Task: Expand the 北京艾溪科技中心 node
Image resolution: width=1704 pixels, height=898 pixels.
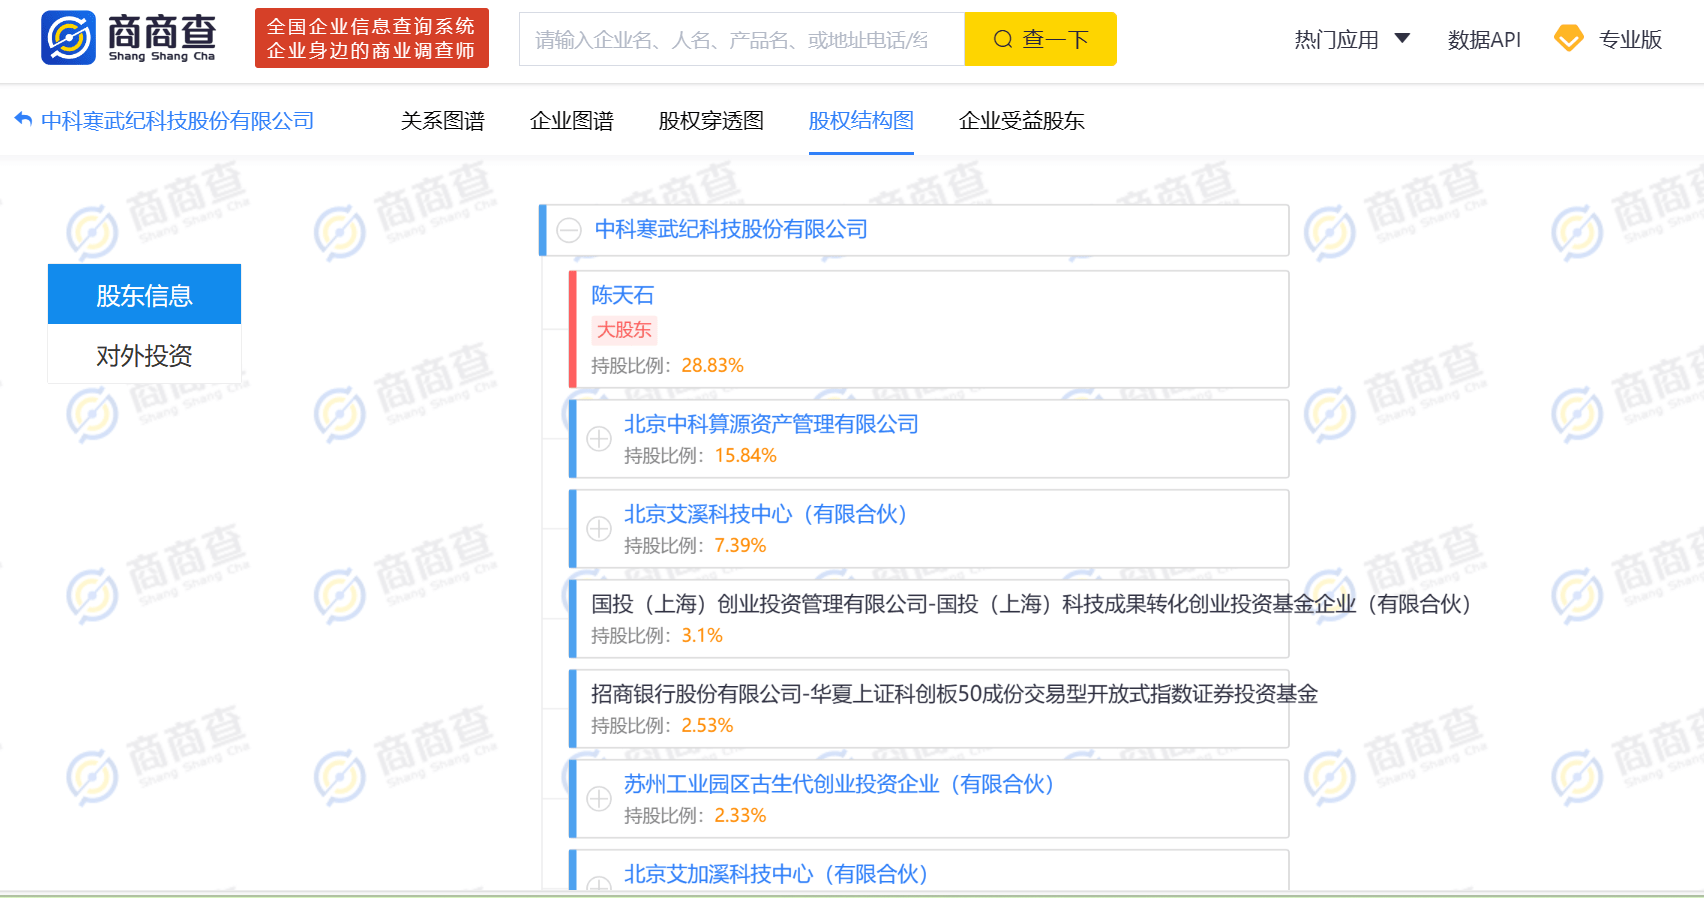Action: 599,529
